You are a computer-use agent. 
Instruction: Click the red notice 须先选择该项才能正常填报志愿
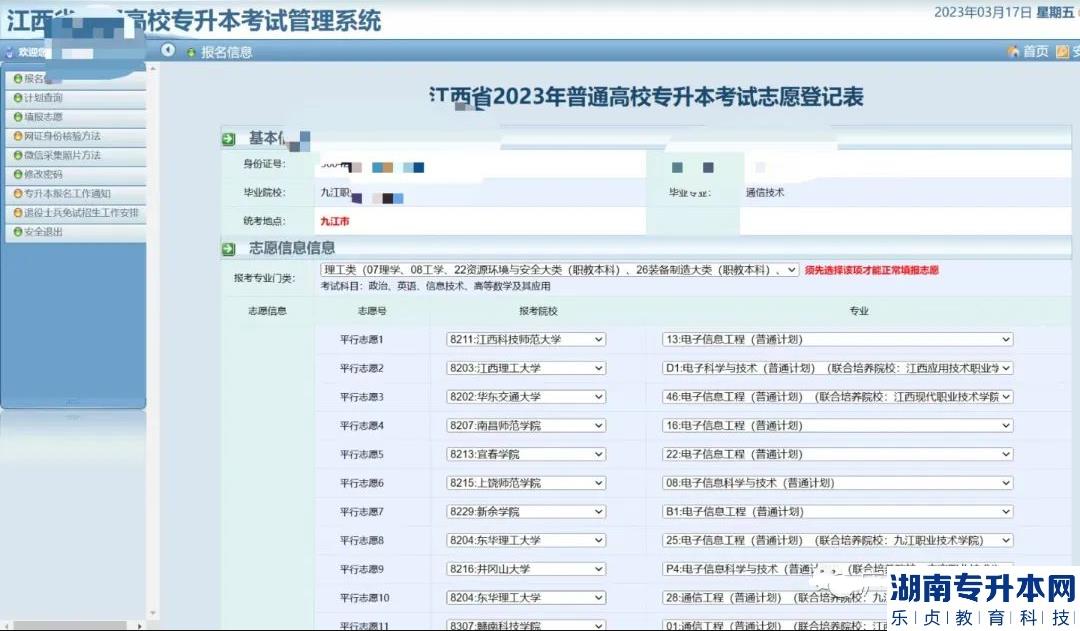click(x=871, y=270)
